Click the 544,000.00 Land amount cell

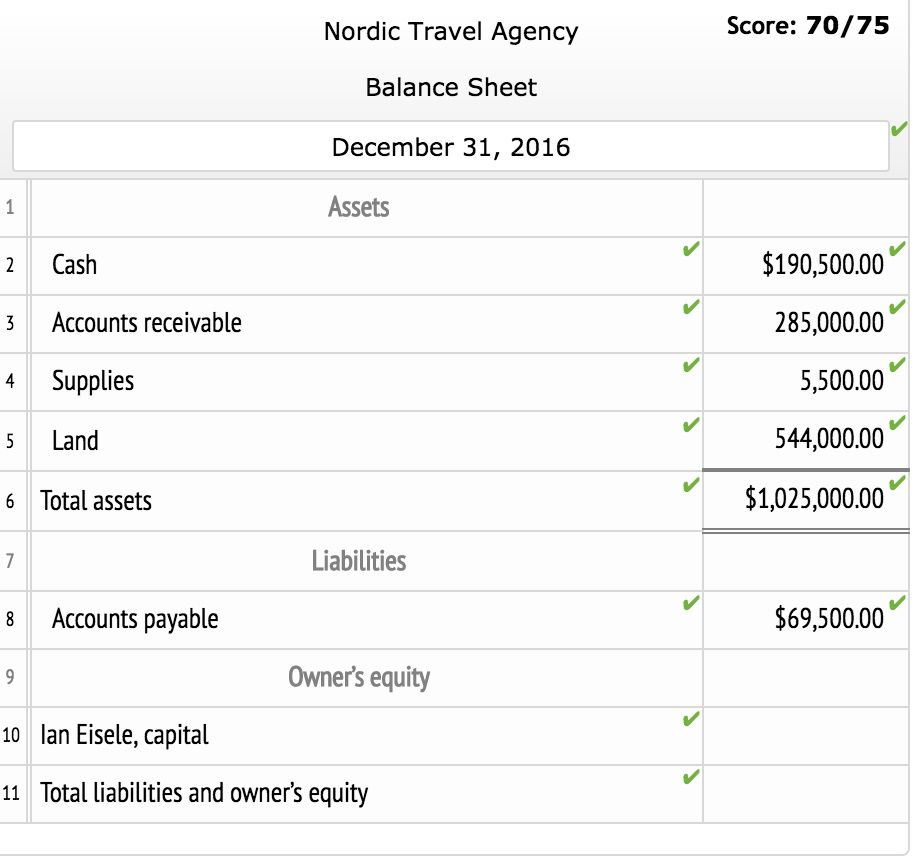(x=806, y=441)
